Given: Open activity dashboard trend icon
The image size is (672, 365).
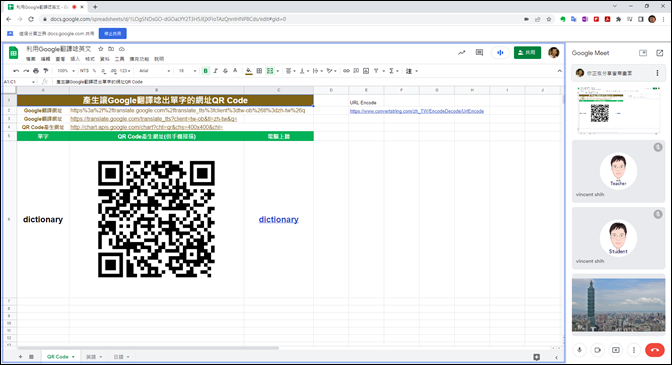Looking at the screenshot, I should (x=462, y=53).
